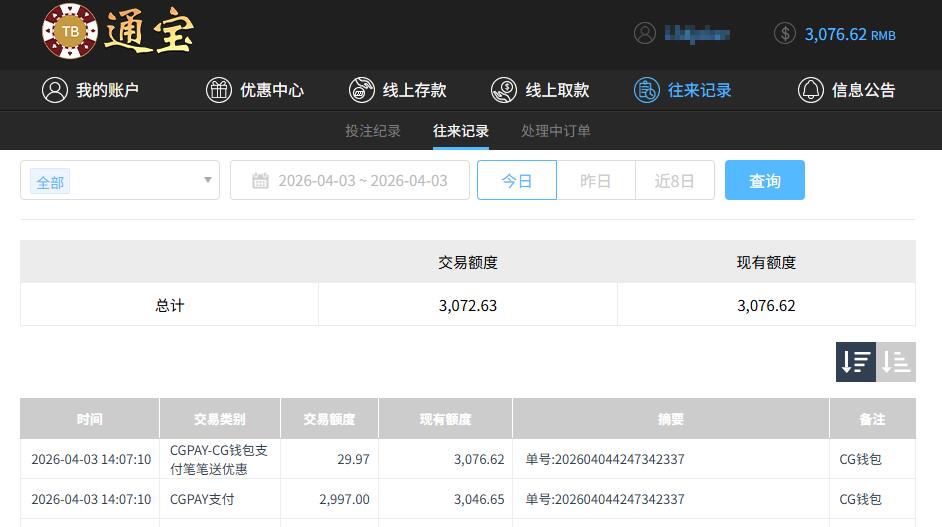This screenshot has height=527, width=942.
Task: Open My Account (我的账户) person icon
Action: point(54,90)
